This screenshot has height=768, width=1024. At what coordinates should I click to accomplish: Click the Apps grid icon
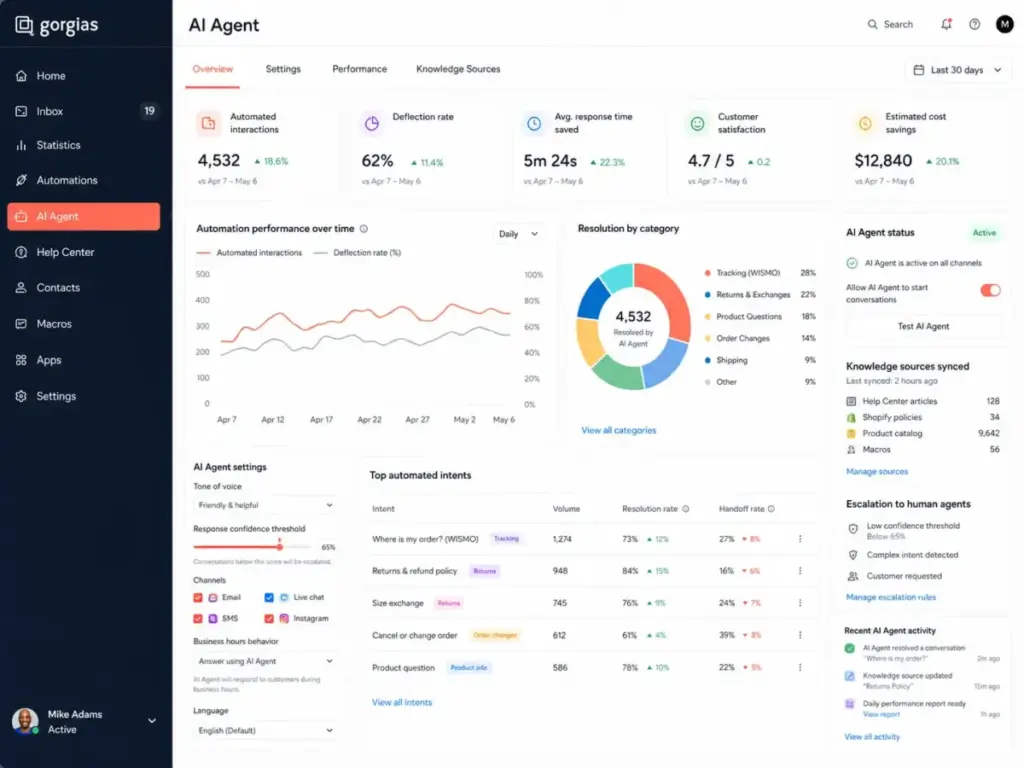[x=22, y=360]
